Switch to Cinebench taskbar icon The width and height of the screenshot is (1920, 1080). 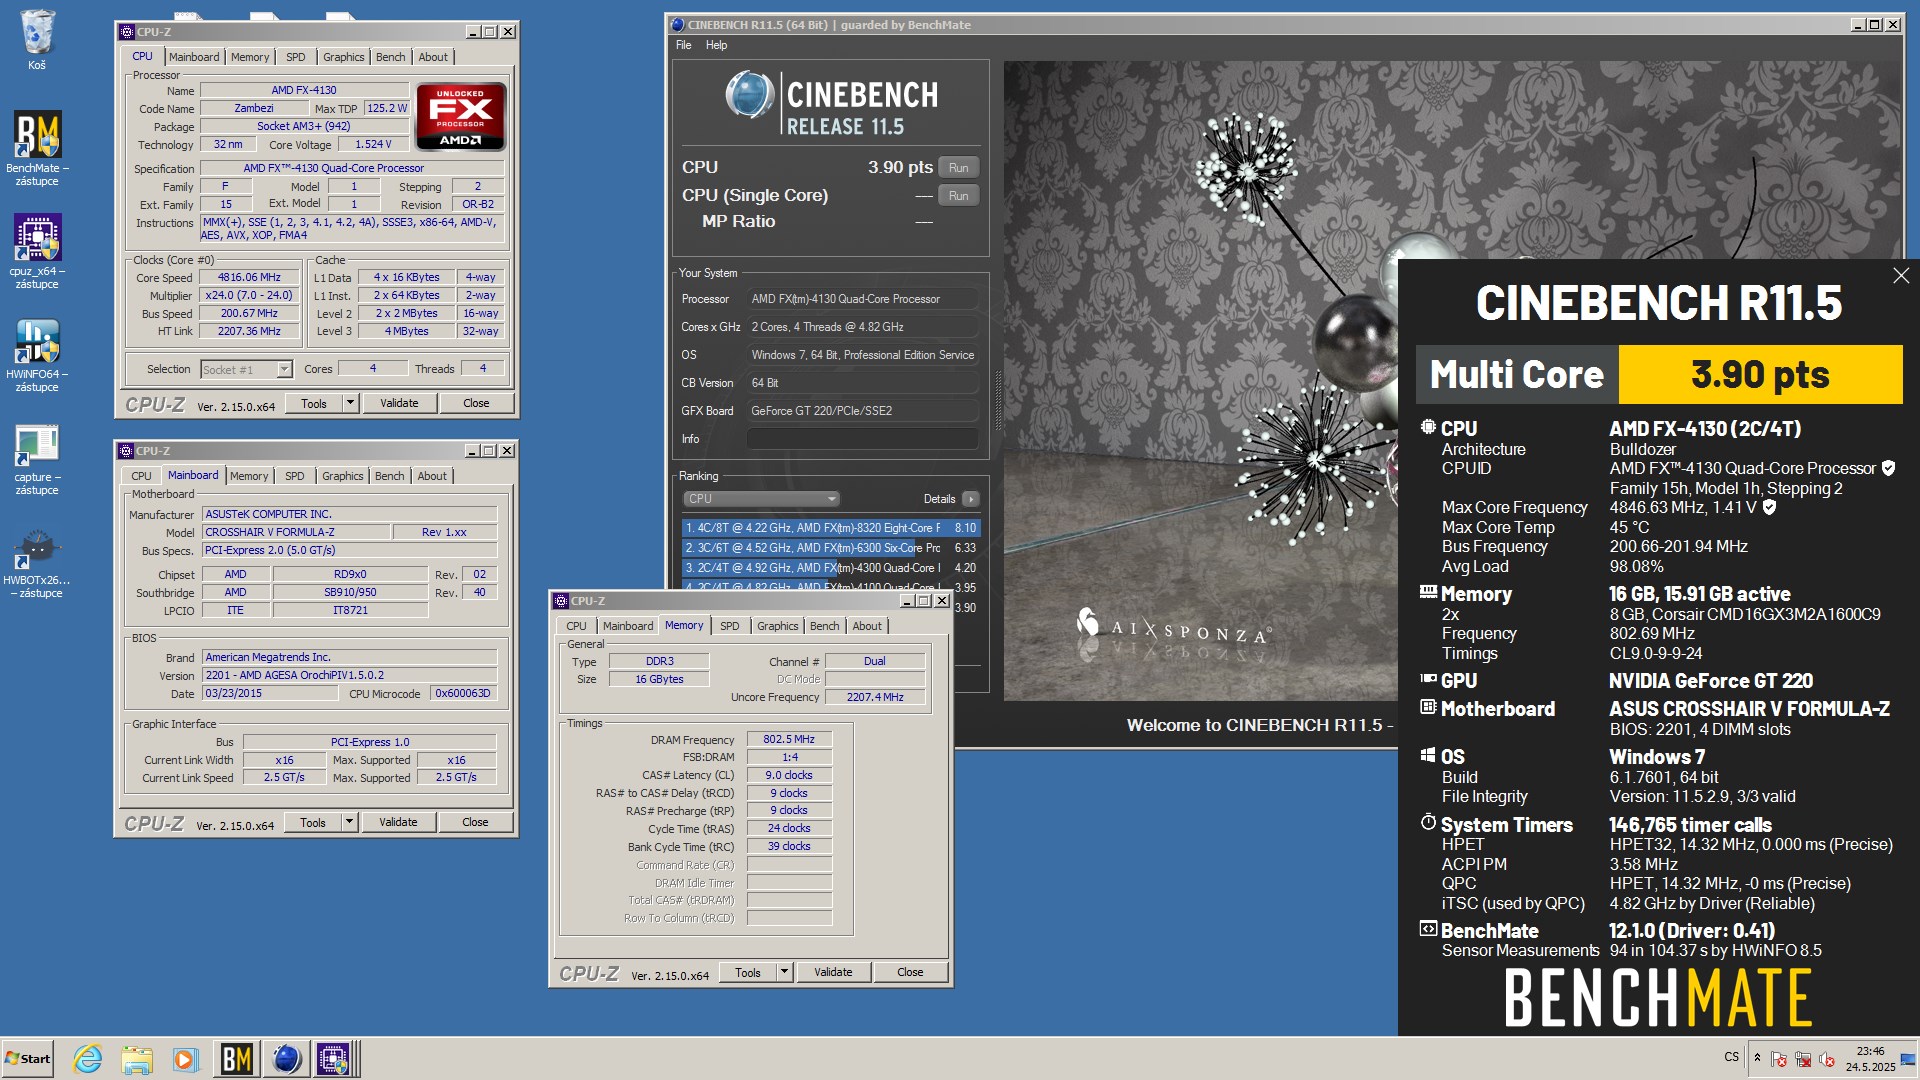click(x=287, y=1059)
